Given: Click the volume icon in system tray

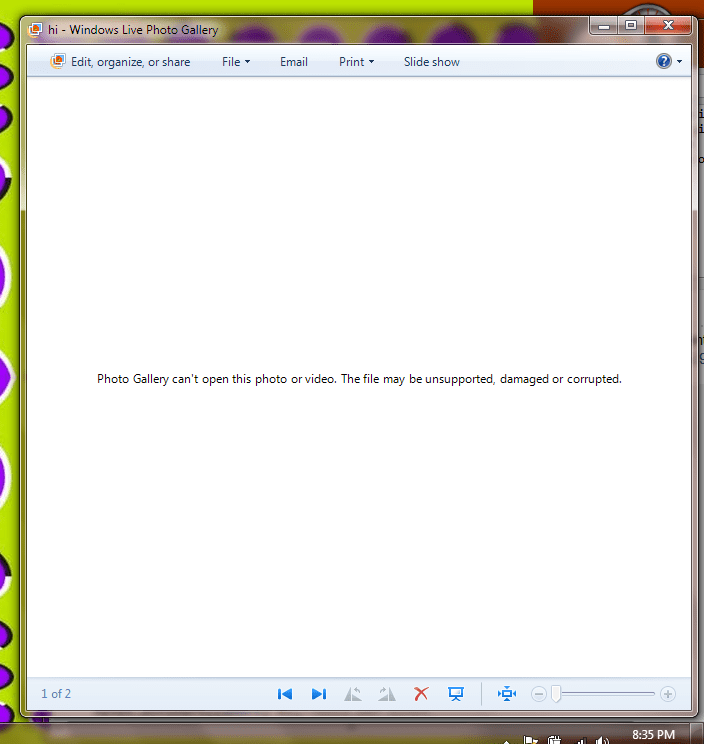Looking at the screenshot, I should [x=602, y=740].
